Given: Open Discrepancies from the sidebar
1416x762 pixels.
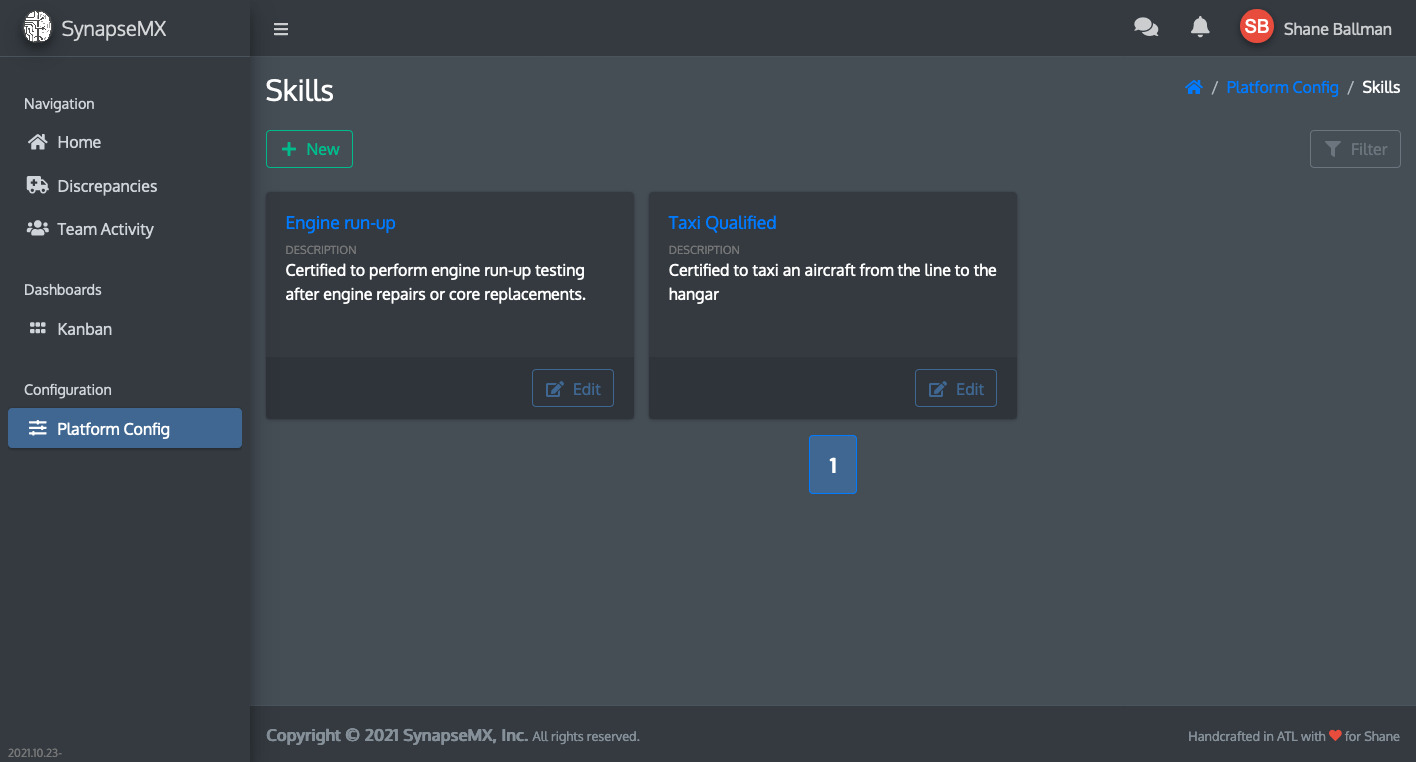Looking at the screenshot, I should pos(106,186).
